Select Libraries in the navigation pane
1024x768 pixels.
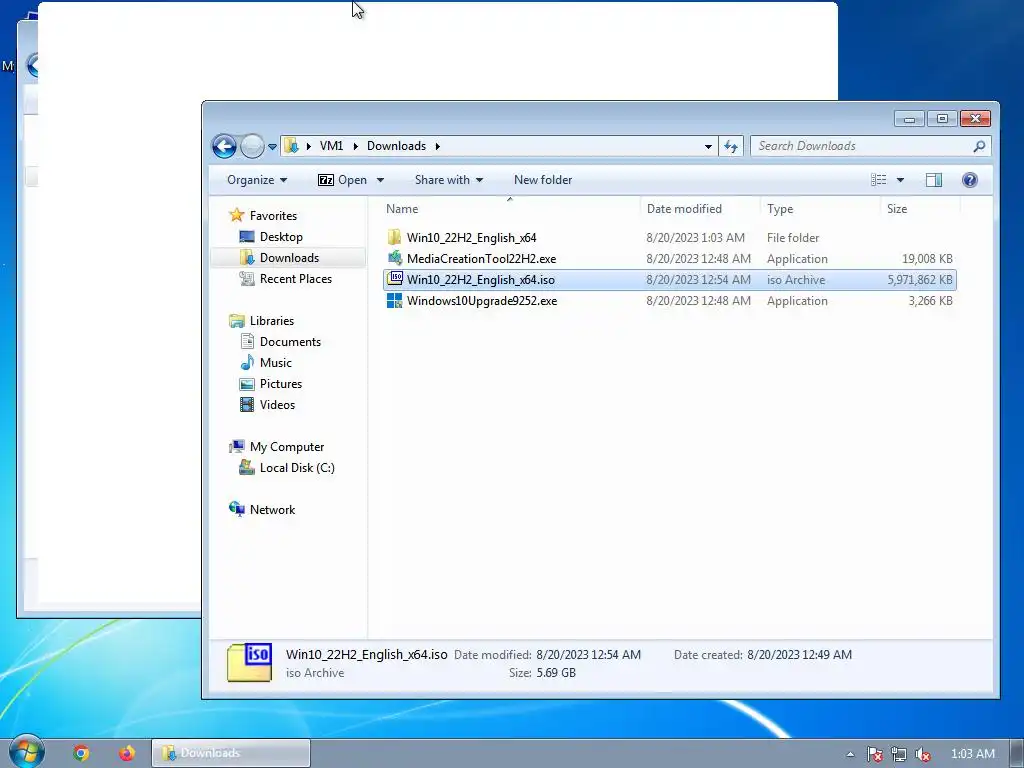272,321
